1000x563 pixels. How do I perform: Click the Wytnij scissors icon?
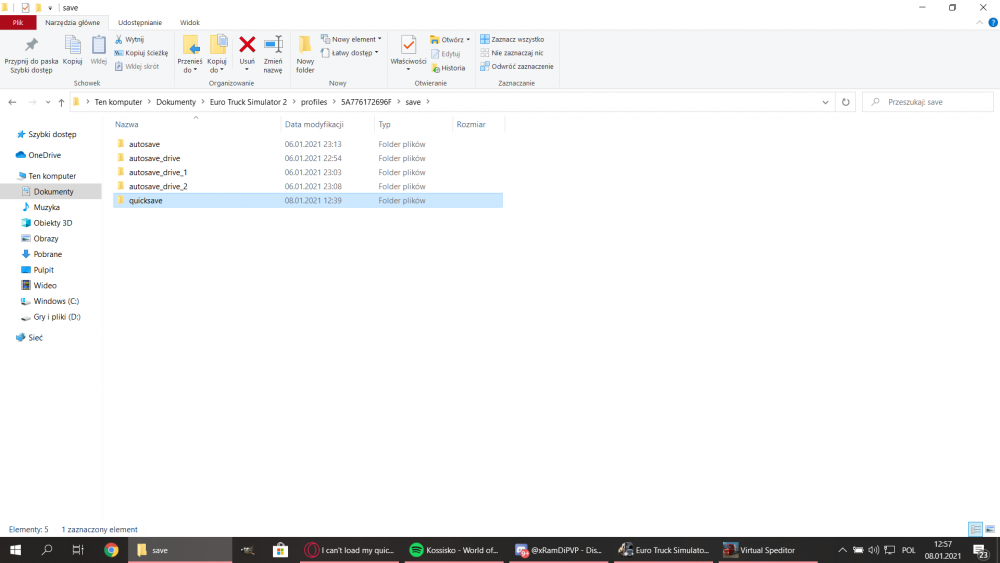click(119, 39)
